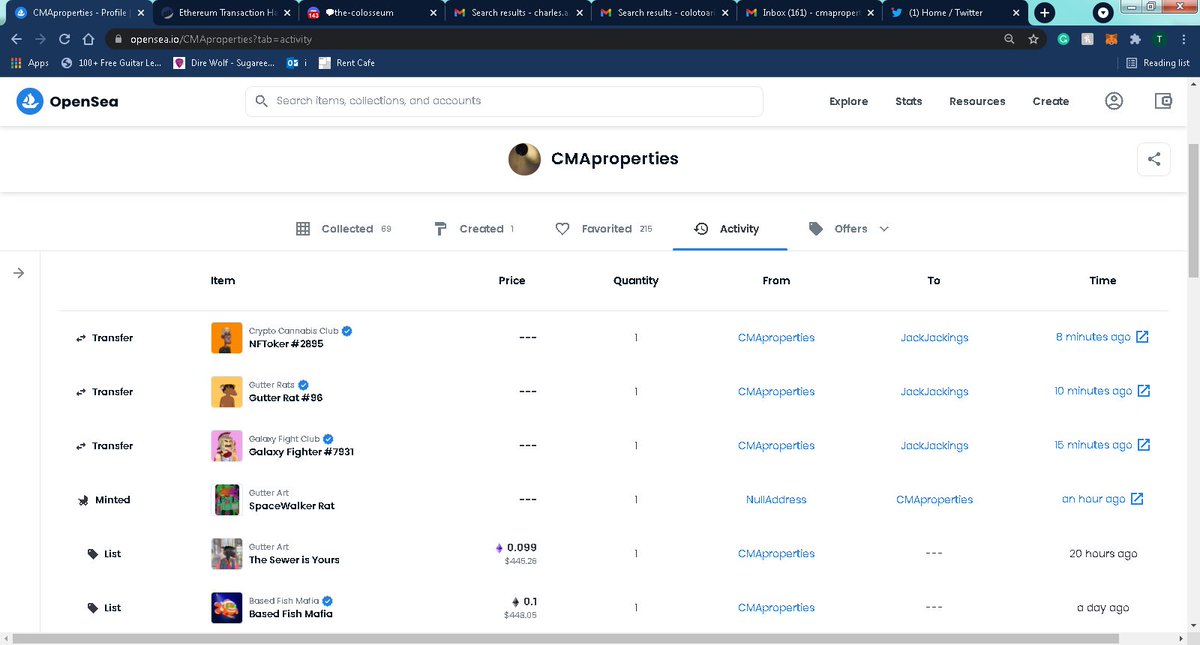Click browser reload button
This screenshot has height=645, width=1200.
(64, 39)
